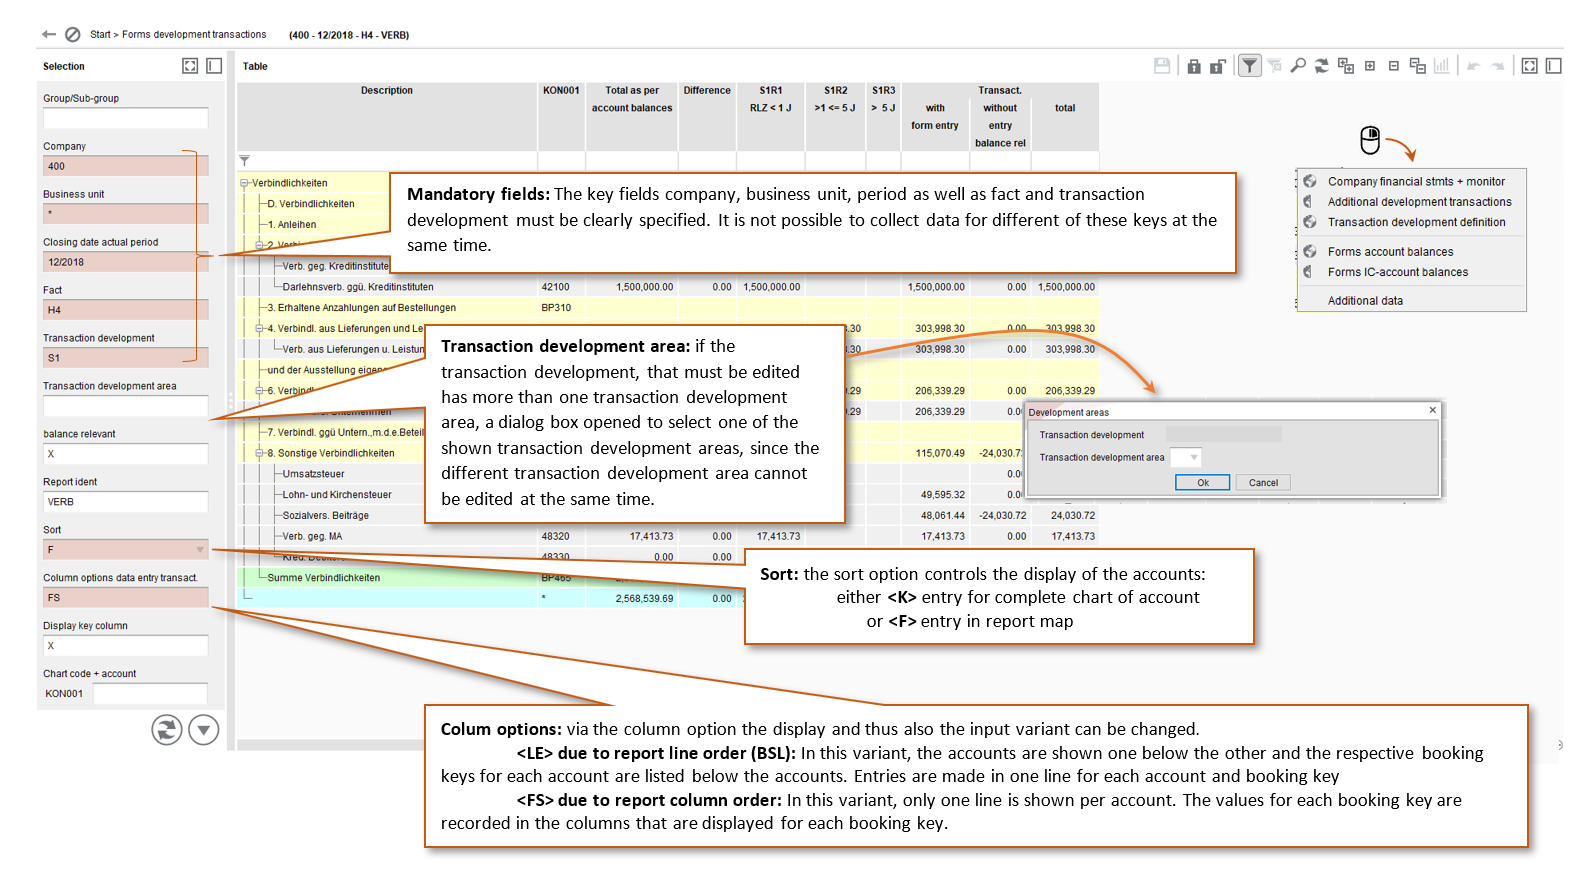The height and width of the screenshot is (884, 1580).
Task: Collapse the Selection panel with the sidebar icon
Action: click(x=214, y=66)
